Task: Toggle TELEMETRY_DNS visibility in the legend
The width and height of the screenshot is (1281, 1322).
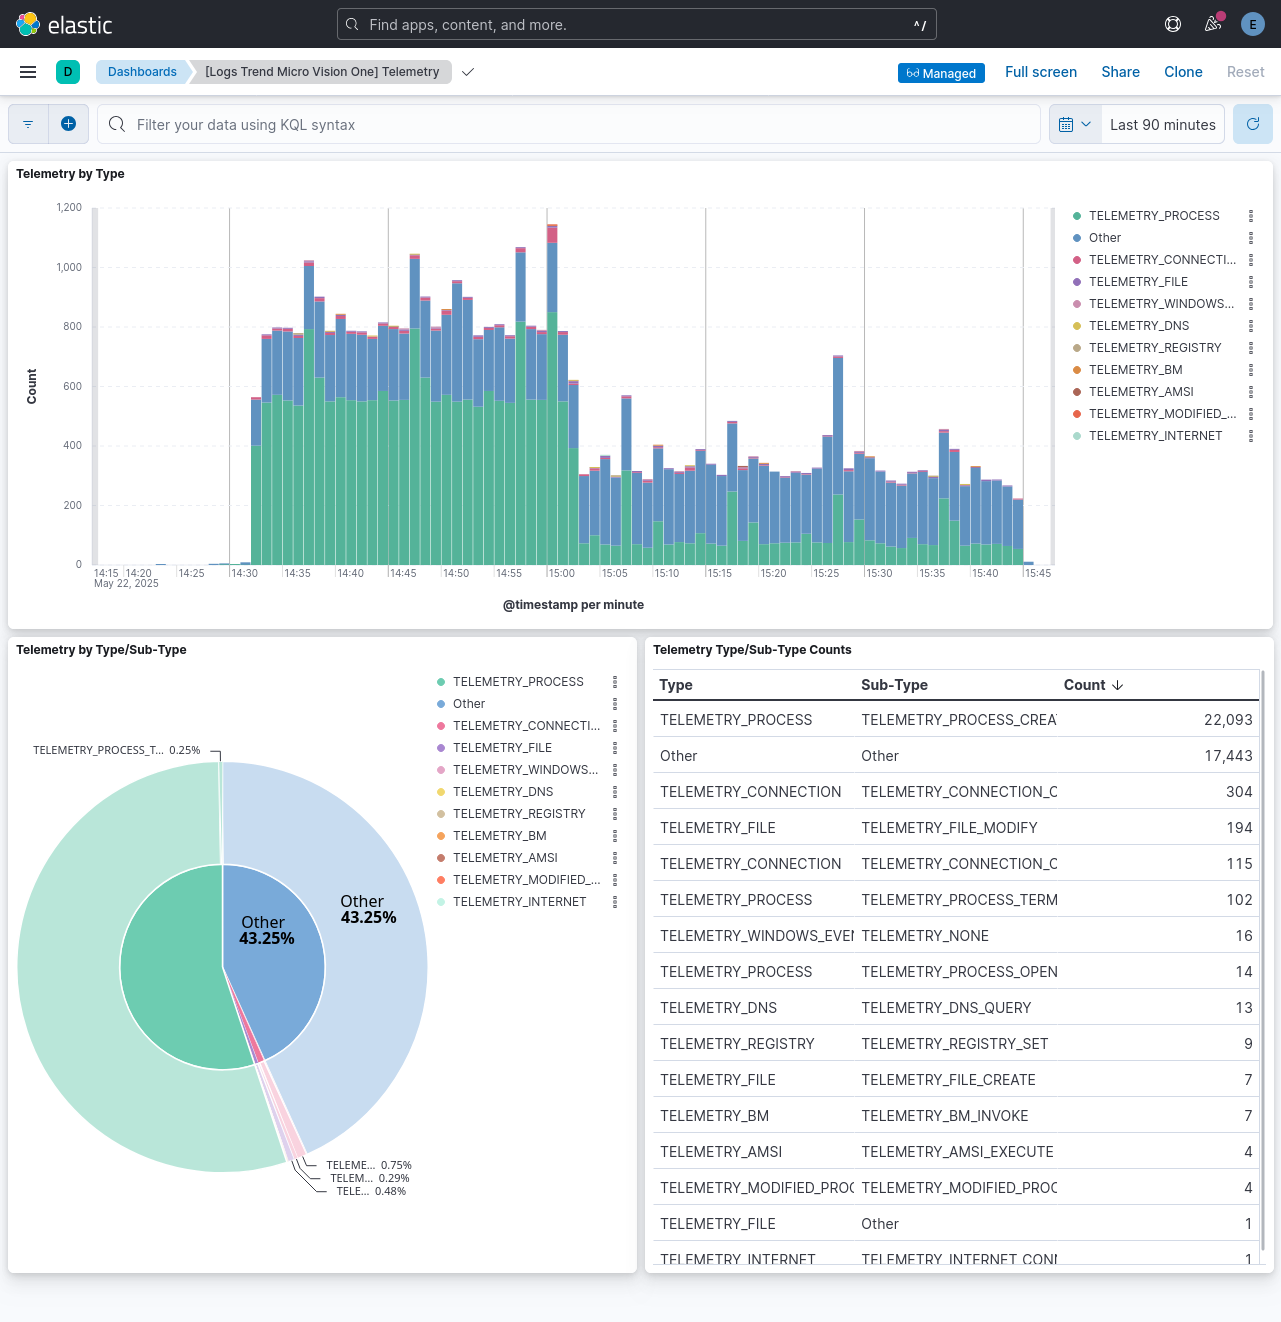Action: click(x=1139, y=325)
